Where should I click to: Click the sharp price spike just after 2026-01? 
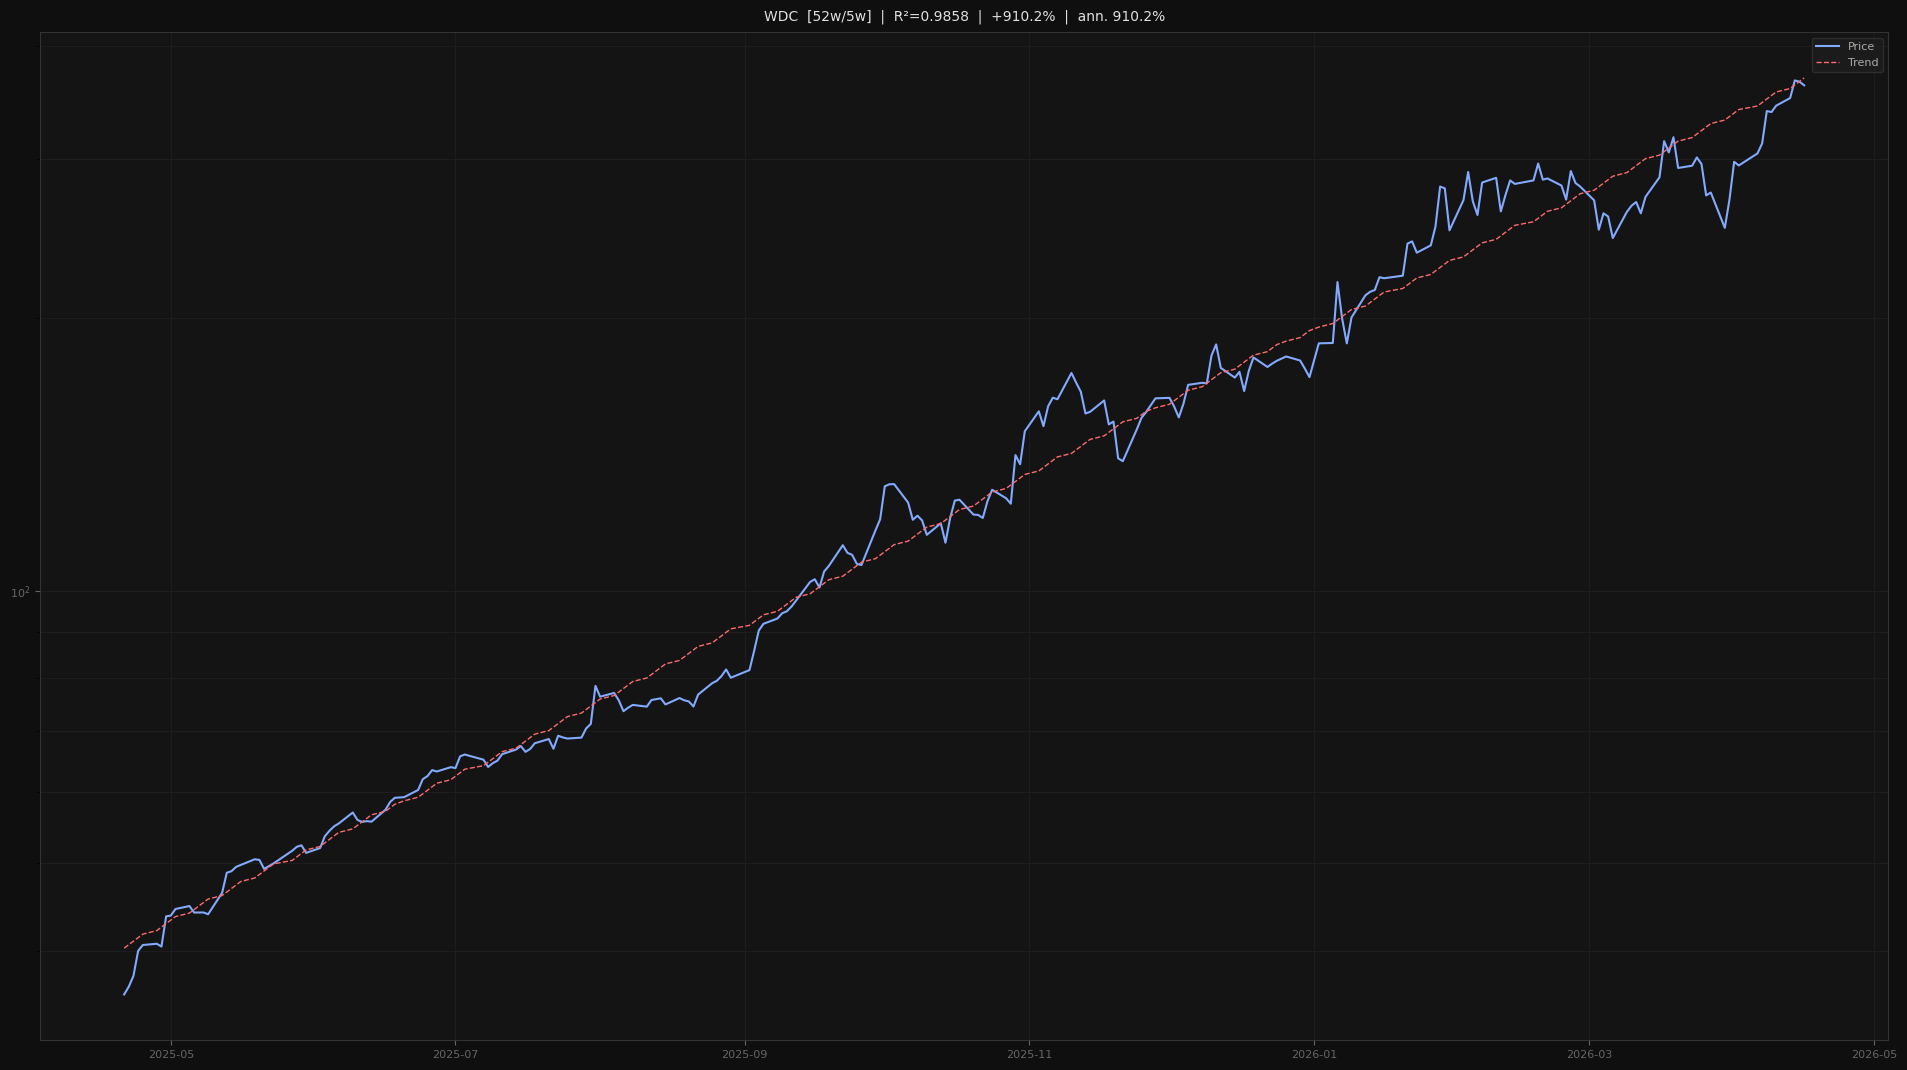tap(1337, 282)
